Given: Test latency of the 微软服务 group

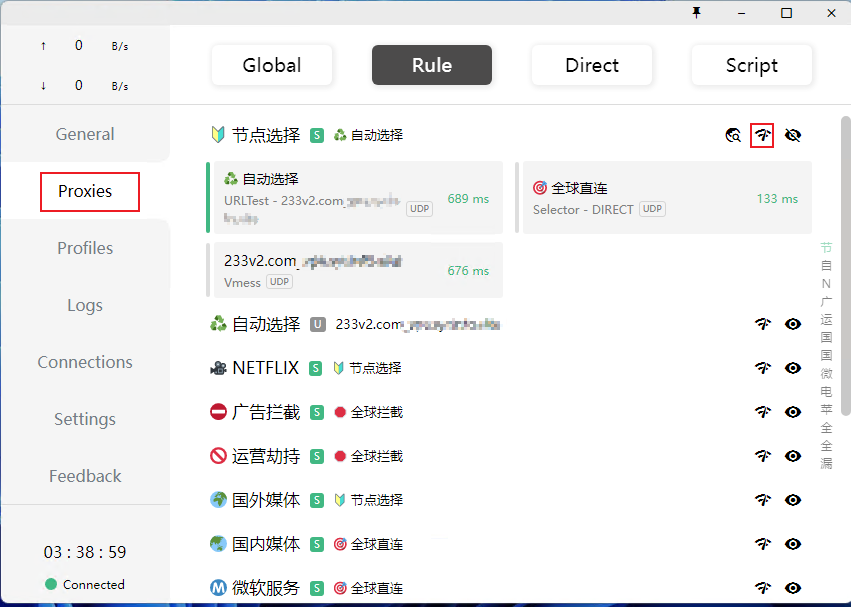Looking at the screenshot, I should click(x=763, y=587).
